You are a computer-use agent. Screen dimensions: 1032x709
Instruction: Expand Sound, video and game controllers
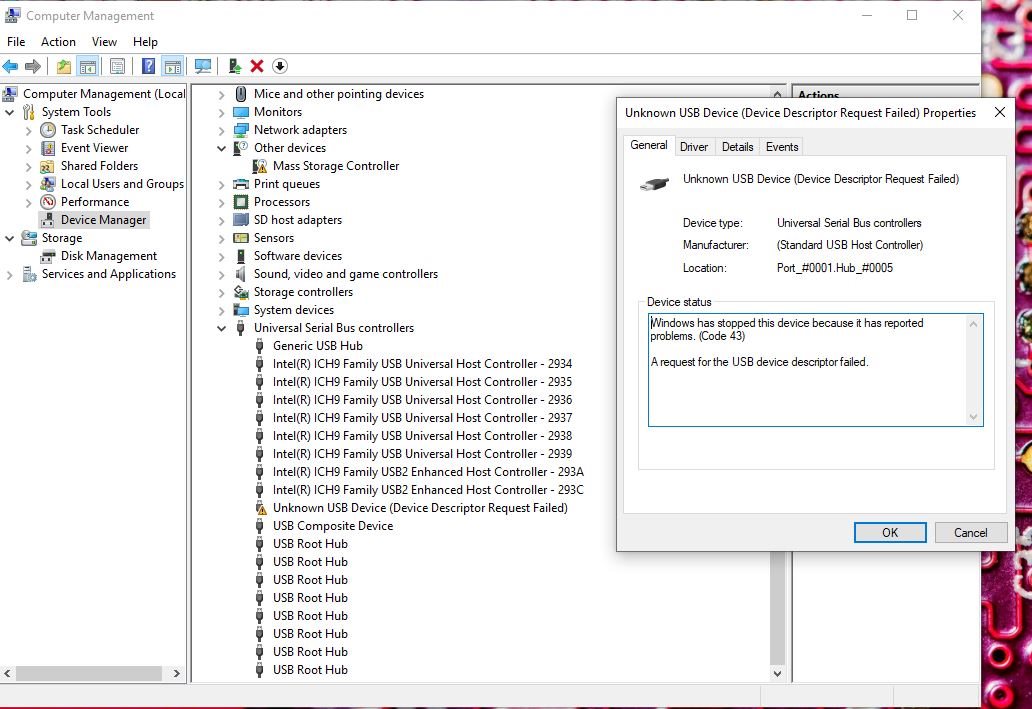(222, 275)
